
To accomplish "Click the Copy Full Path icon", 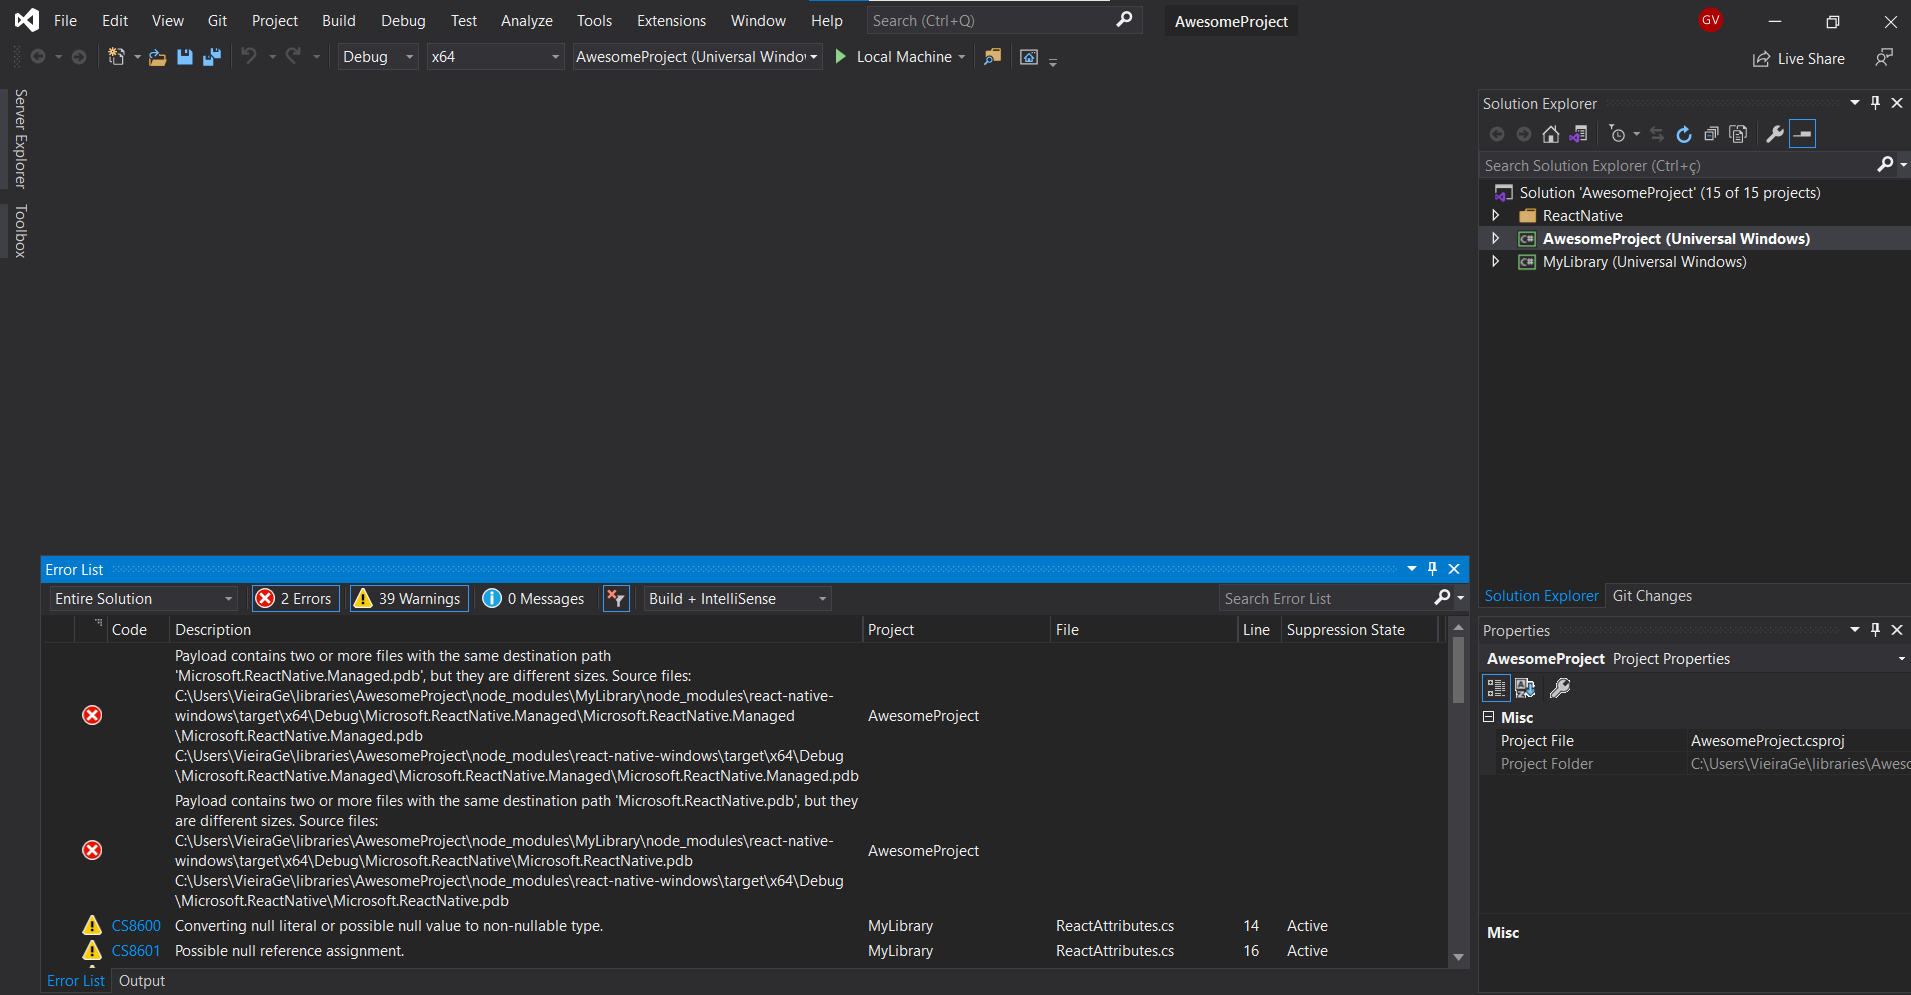I will (x=1738, y=133).
